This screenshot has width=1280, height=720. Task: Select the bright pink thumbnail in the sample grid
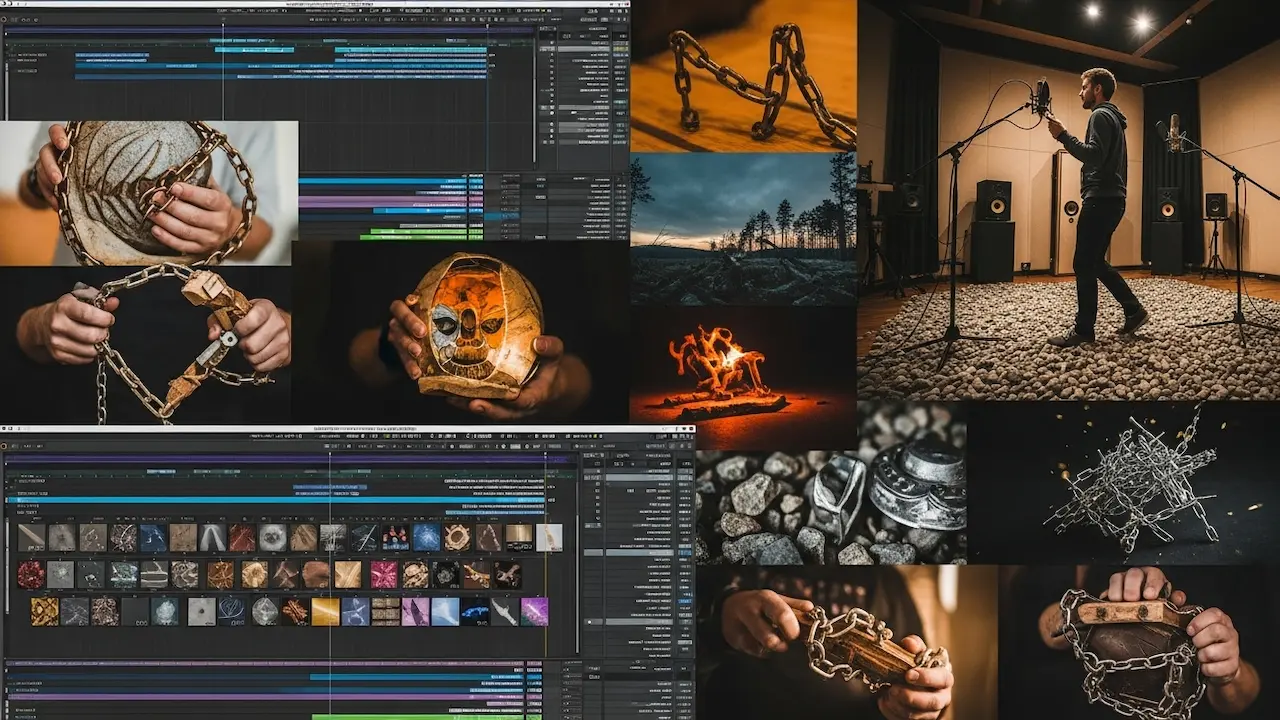click(x=384, y=574)
